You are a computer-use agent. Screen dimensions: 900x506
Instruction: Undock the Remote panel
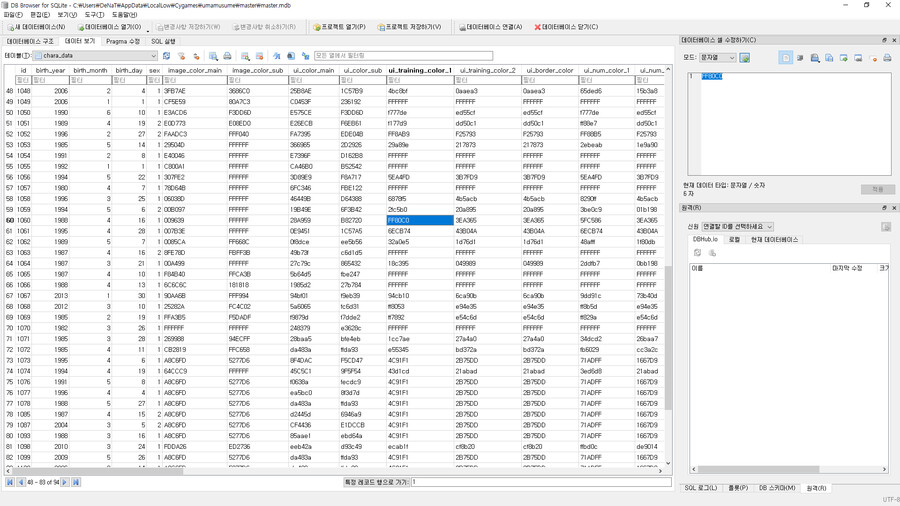pyautogui.click(x=885, y=208)
